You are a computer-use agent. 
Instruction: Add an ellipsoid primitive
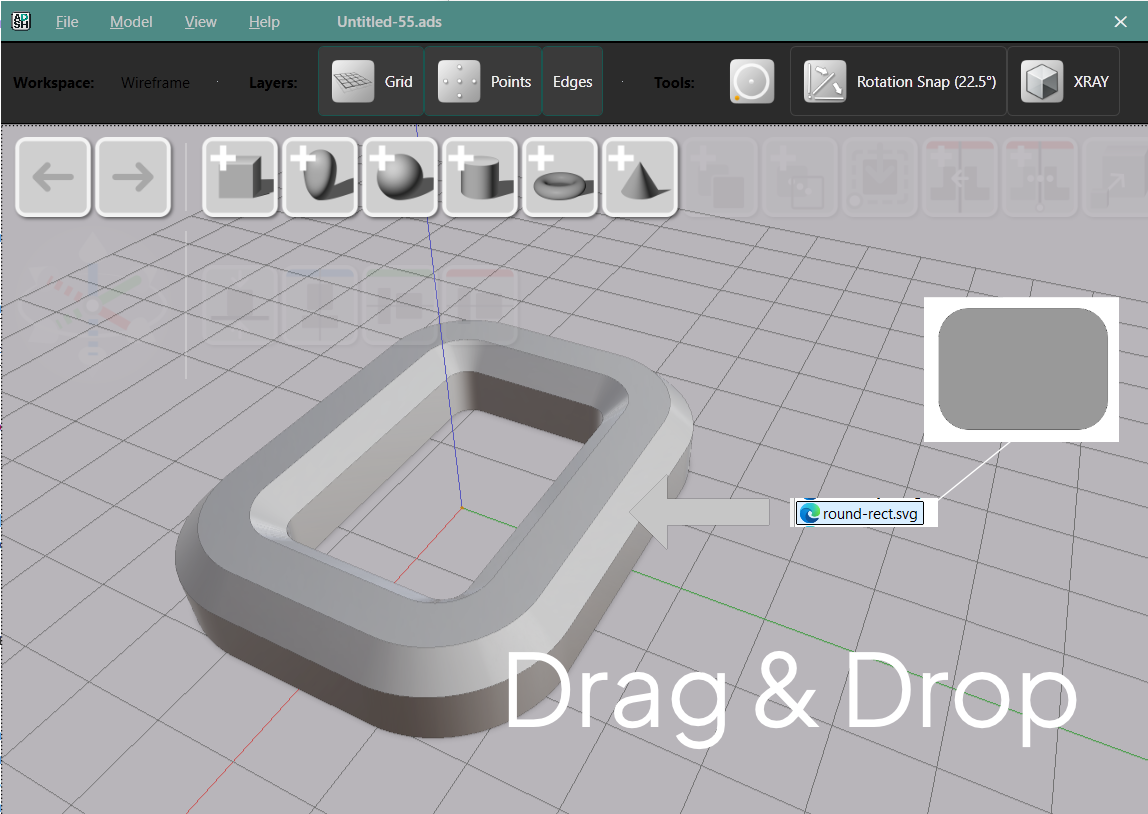319,177
